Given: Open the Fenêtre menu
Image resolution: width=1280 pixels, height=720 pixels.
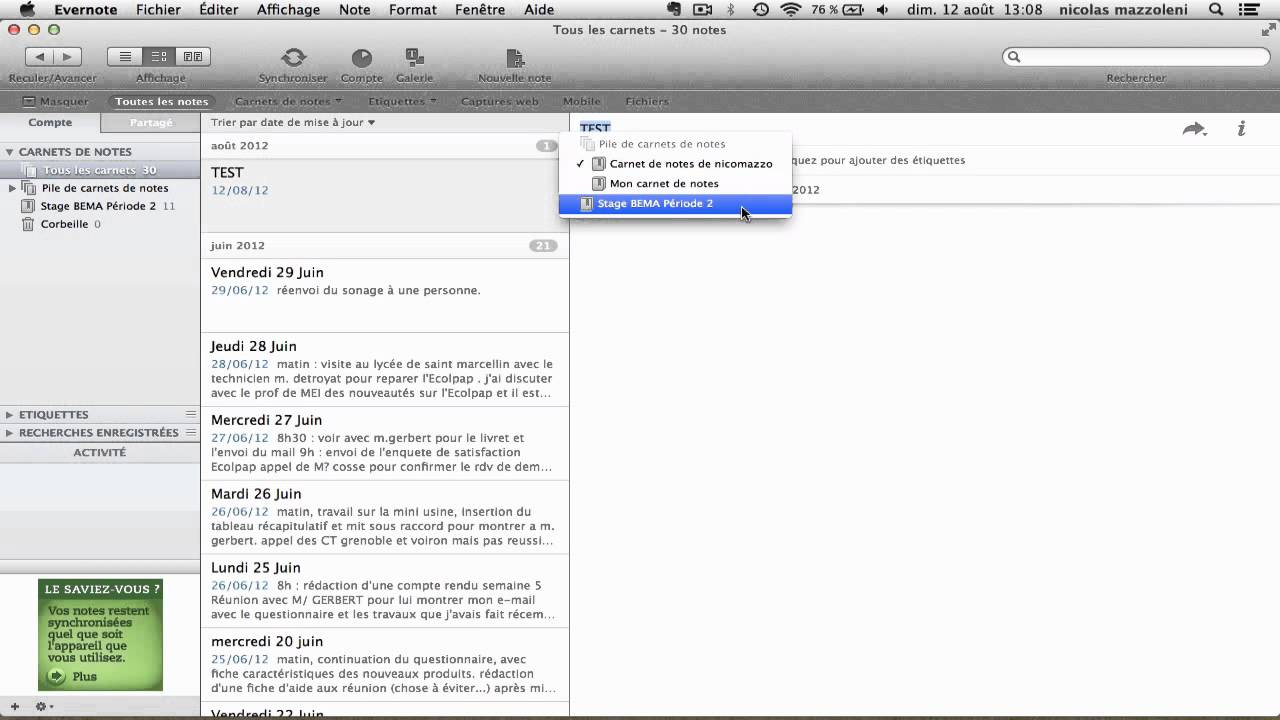Looking at the screenshot, I should coord(480,10).
